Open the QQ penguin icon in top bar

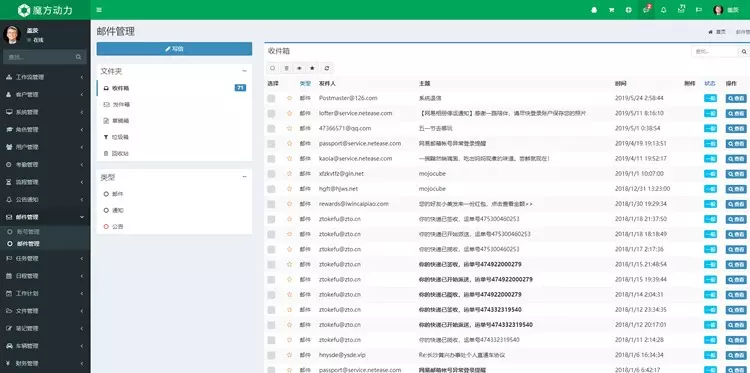(x=594, y=10)
